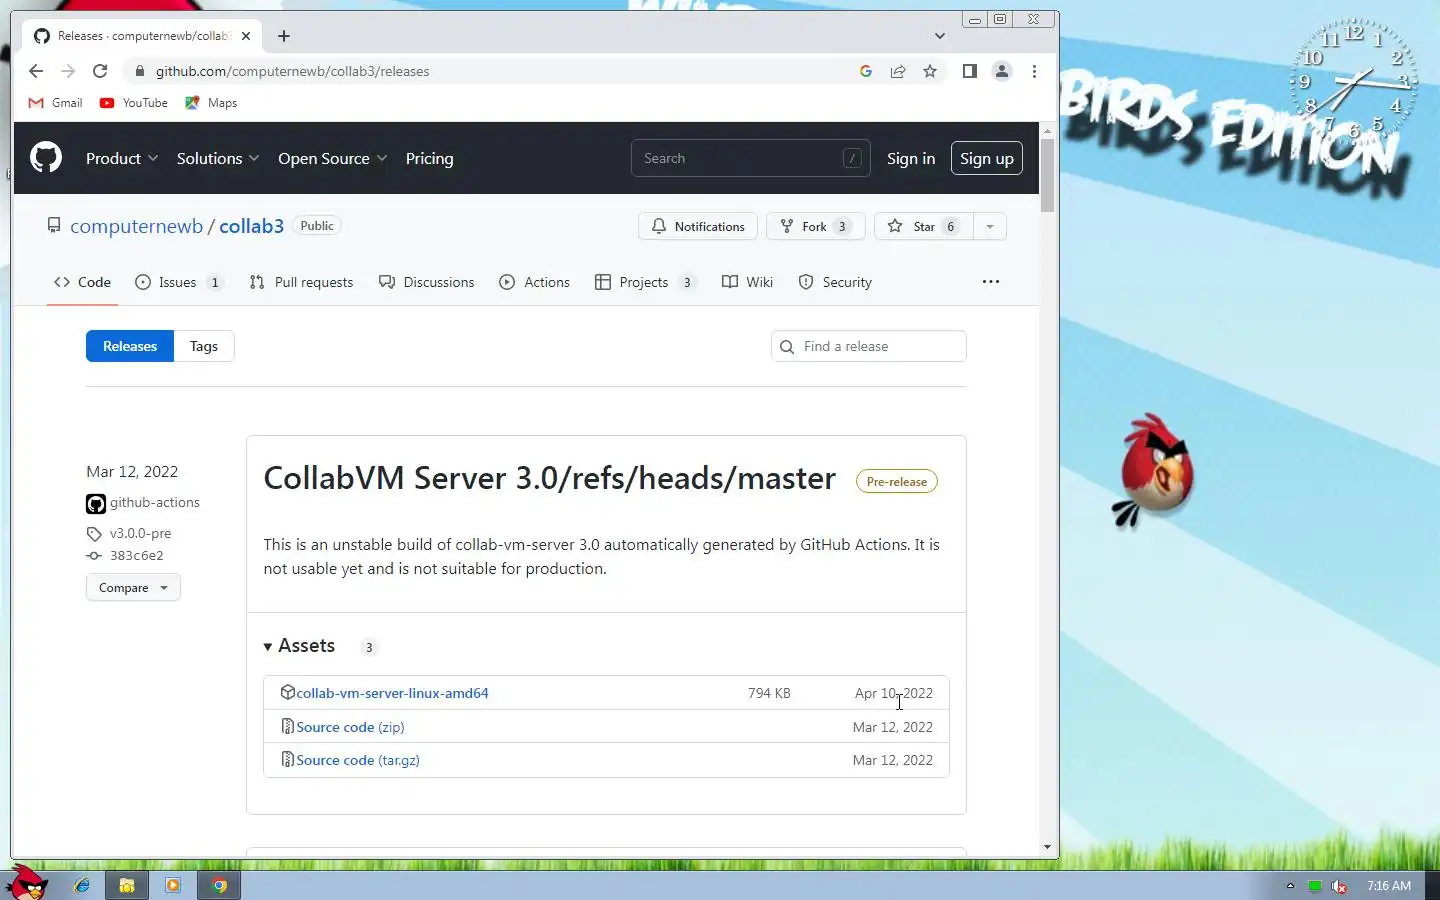Click the Chrome taskbar icon

[x=219, y=885]
